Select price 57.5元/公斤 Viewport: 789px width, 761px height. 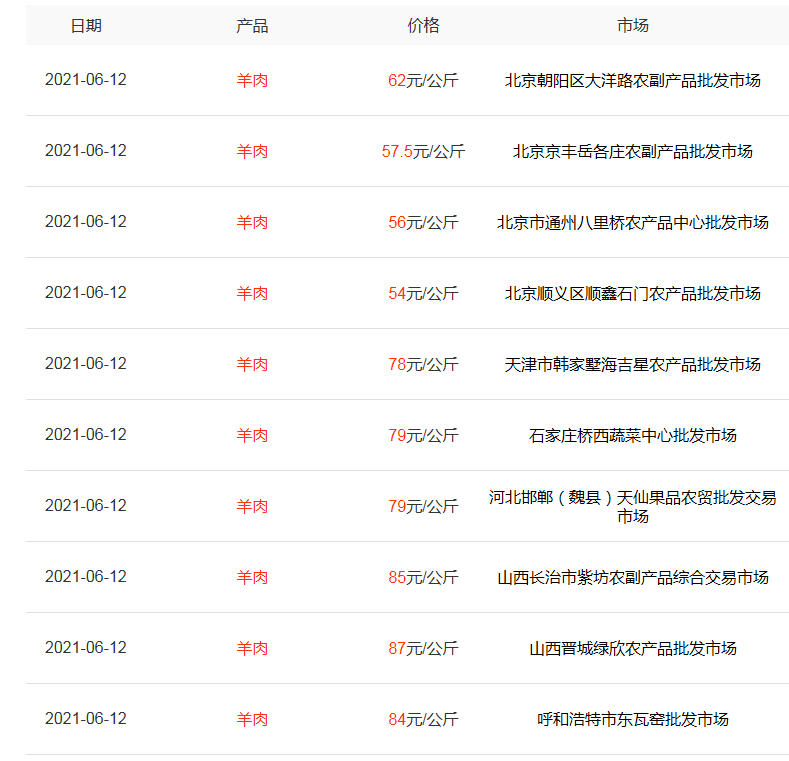[423, 151]
